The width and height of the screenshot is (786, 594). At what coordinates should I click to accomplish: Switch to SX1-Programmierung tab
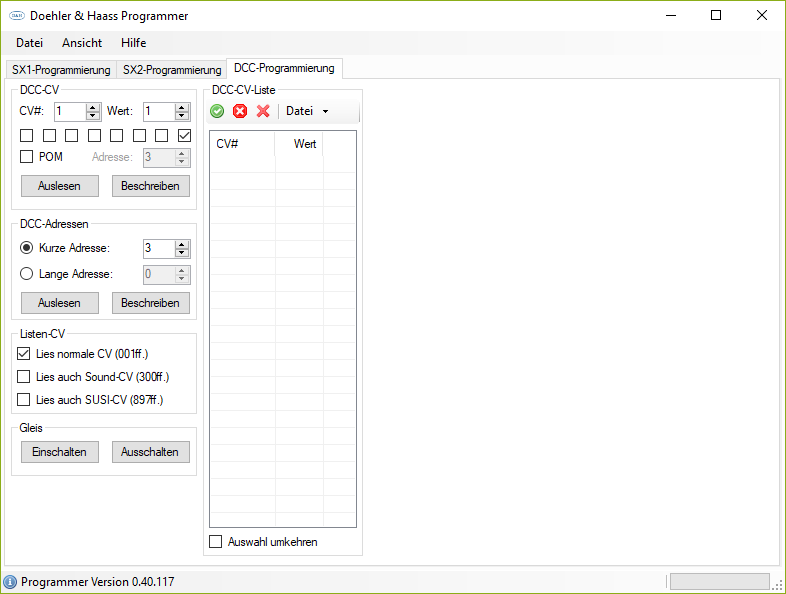(x=61, y=70)
